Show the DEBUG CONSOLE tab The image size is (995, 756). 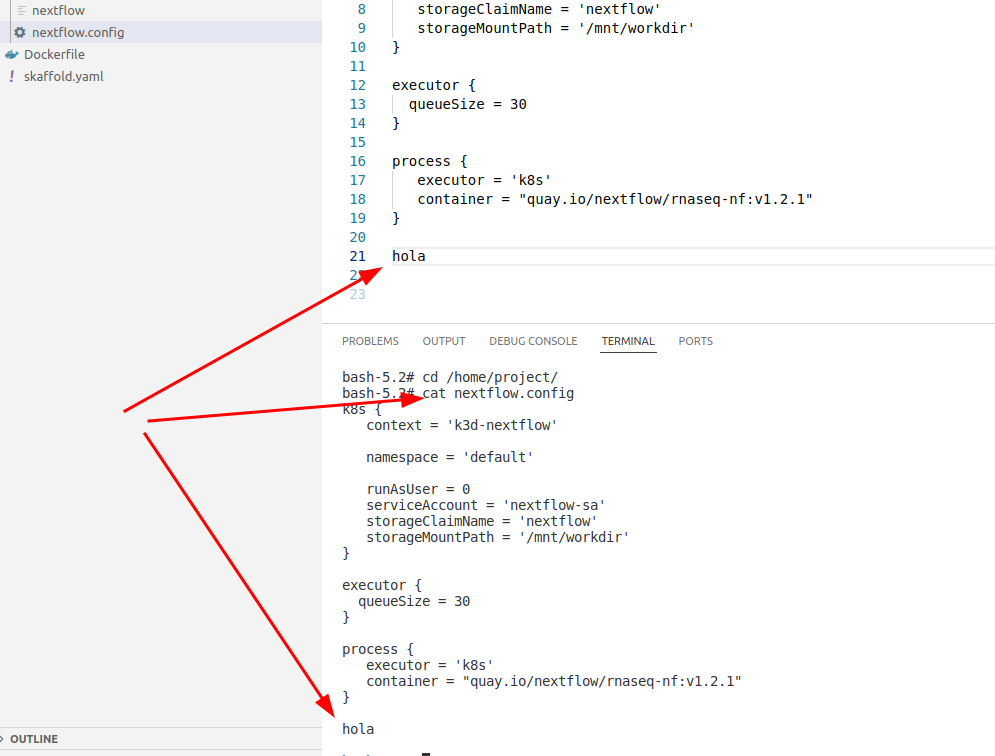pyautogui.click(x=533, y=341)
